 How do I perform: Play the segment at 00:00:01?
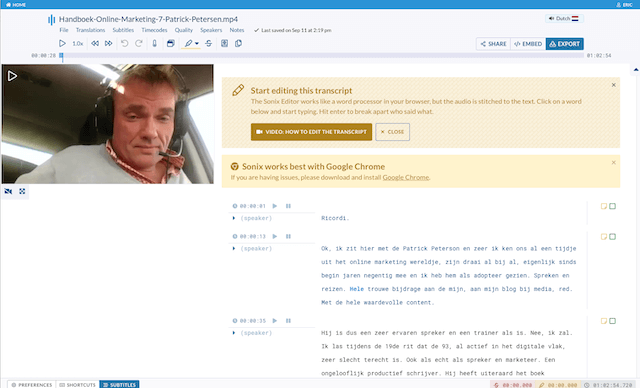275,206
